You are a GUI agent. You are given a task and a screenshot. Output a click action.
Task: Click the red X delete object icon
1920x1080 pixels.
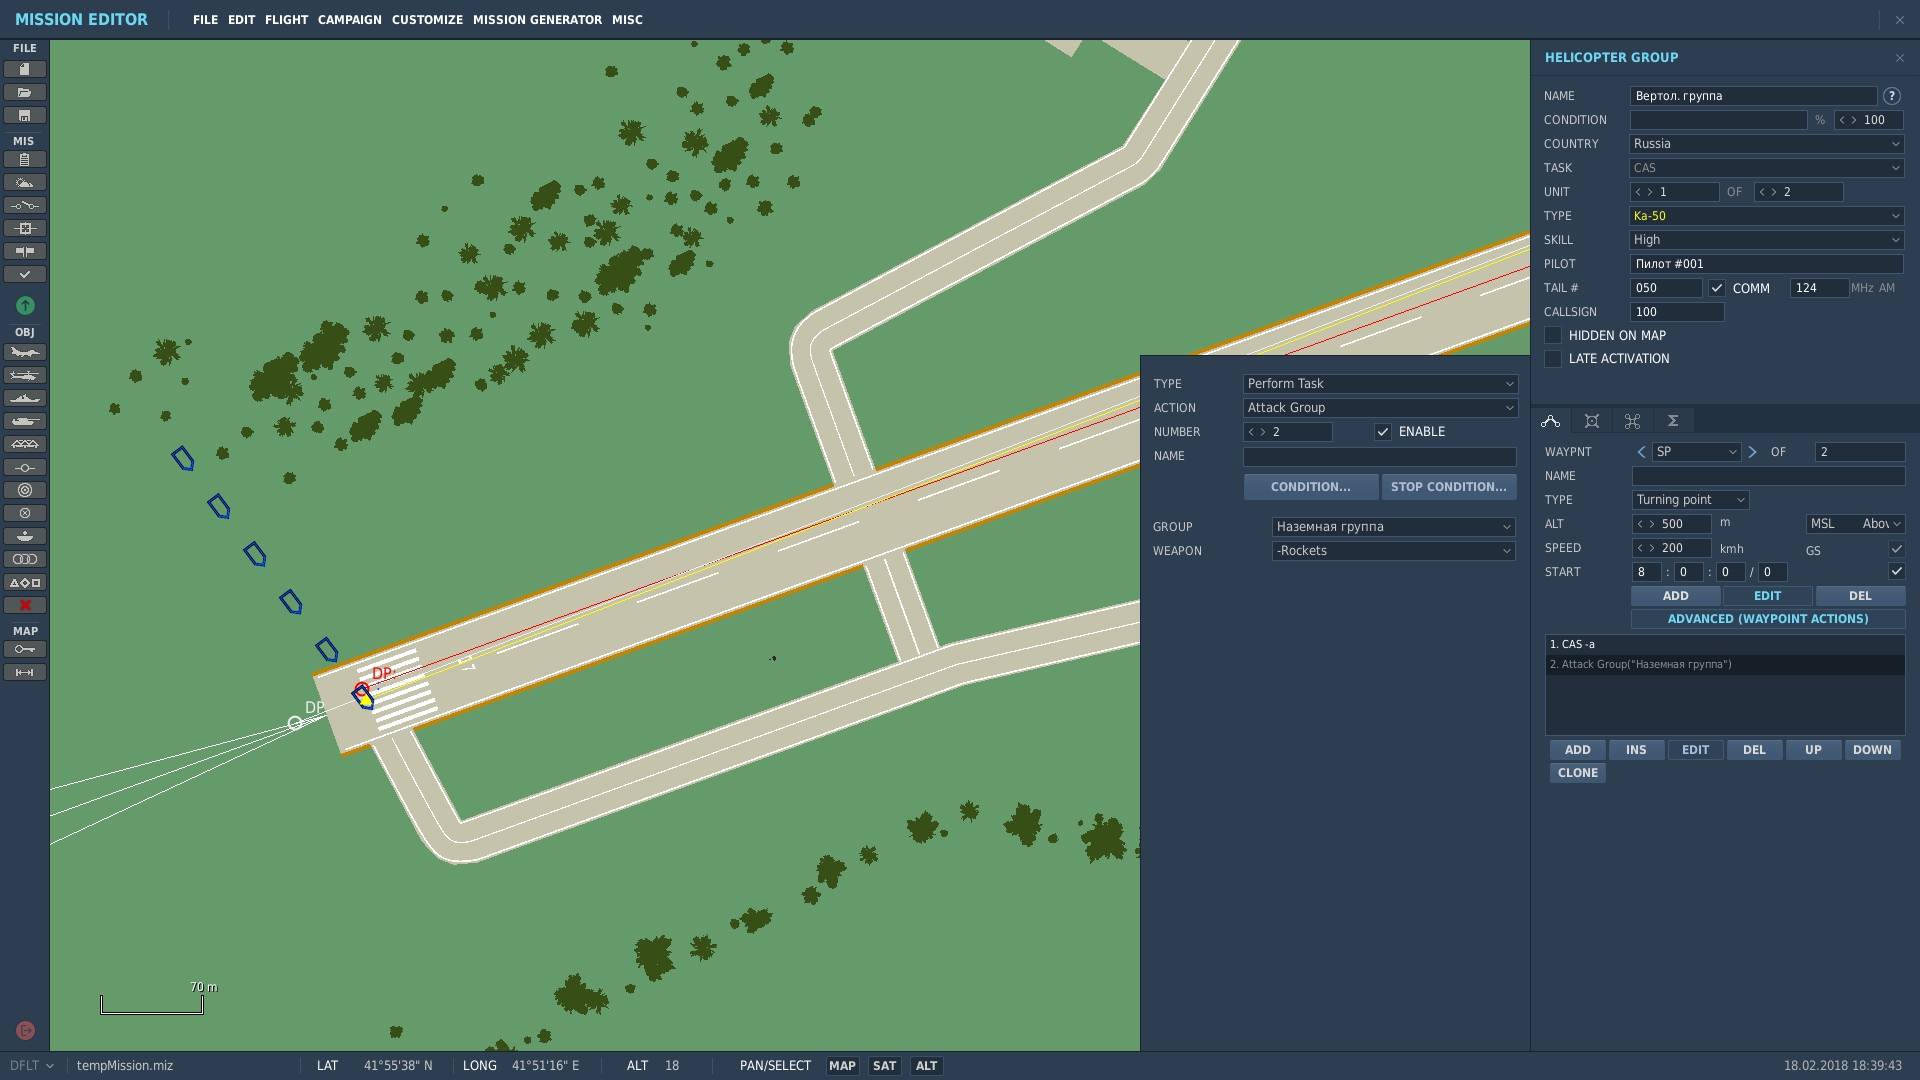pos(25,606)
